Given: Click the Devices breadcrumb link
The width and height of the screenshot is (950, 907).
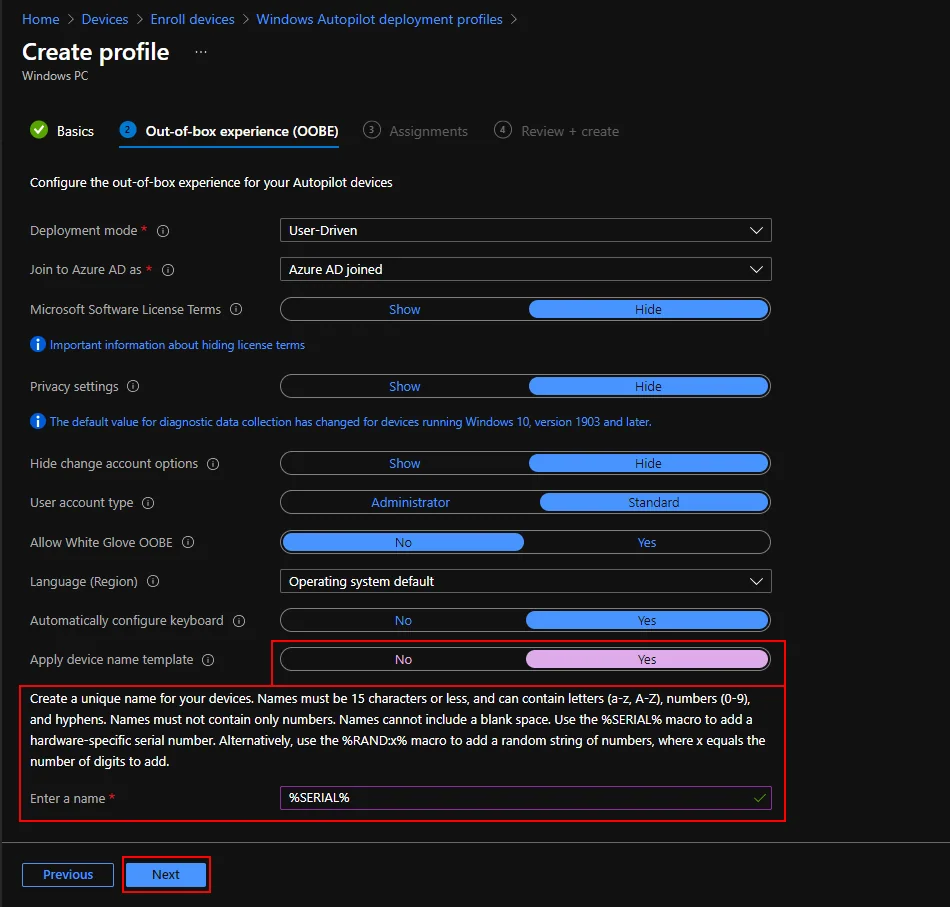Looking at the screenshot, I should 105,19.
